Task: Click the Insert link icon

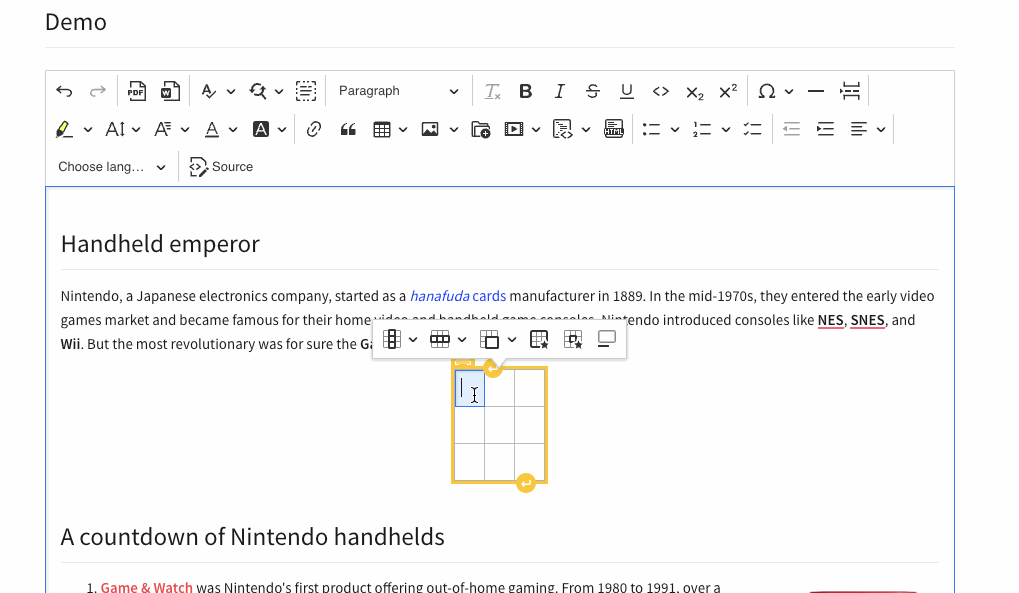Action: pyautogui.click(x=314, y=129)
